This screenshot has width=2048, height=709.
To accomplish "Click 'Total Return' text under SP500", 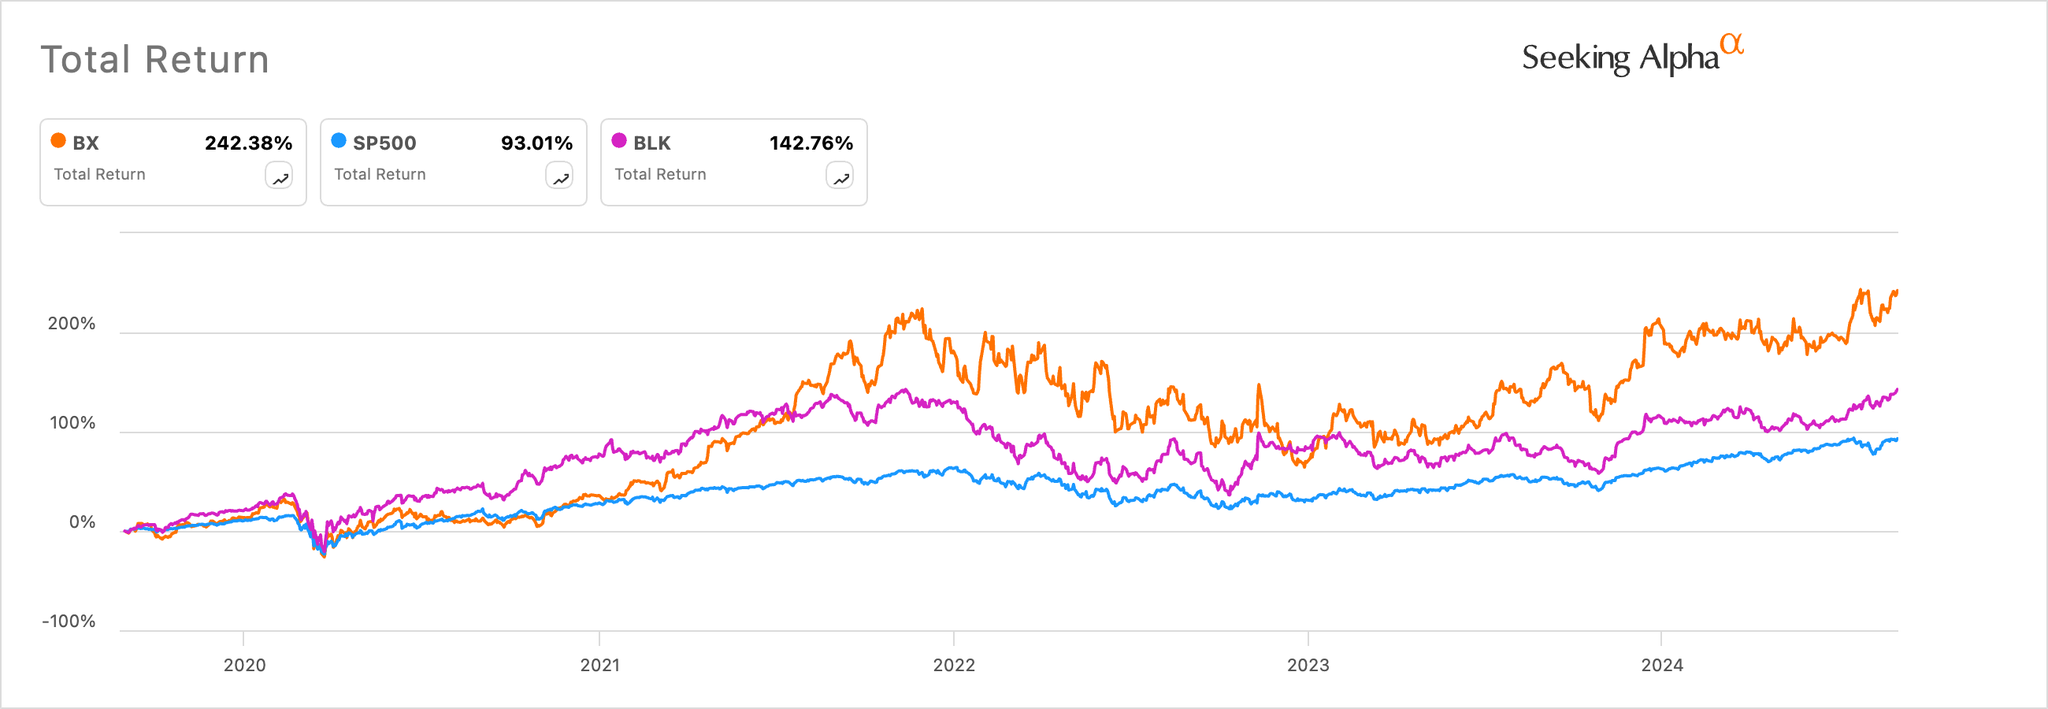I will (x=380, y=174).
